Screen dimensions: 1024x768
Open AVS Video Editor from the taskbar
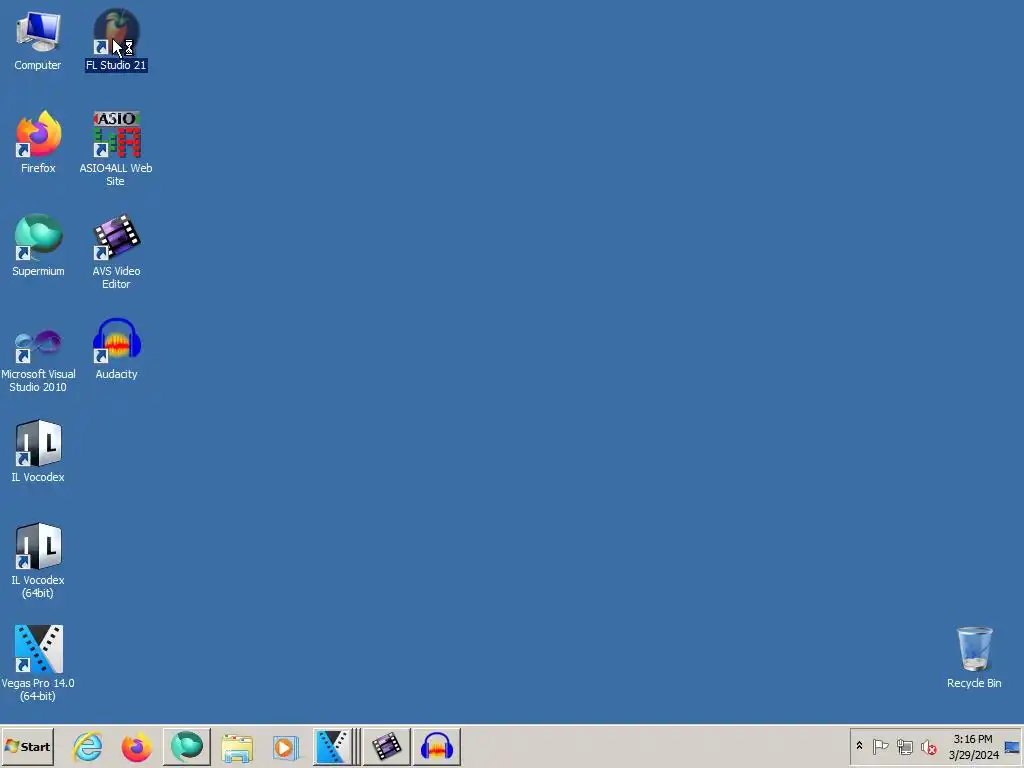(x=387, y=747)
